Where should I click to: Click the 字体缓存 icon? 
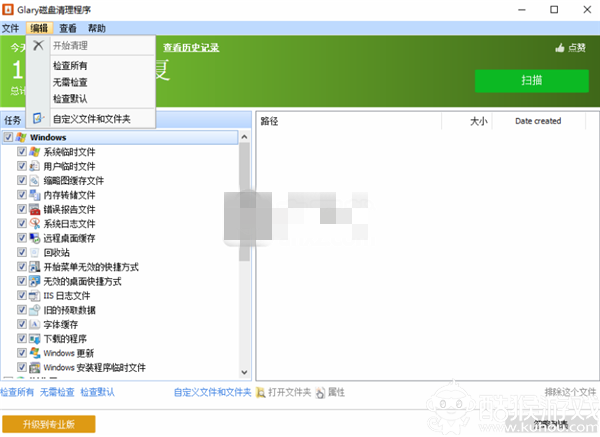click(x=34, y=324)
